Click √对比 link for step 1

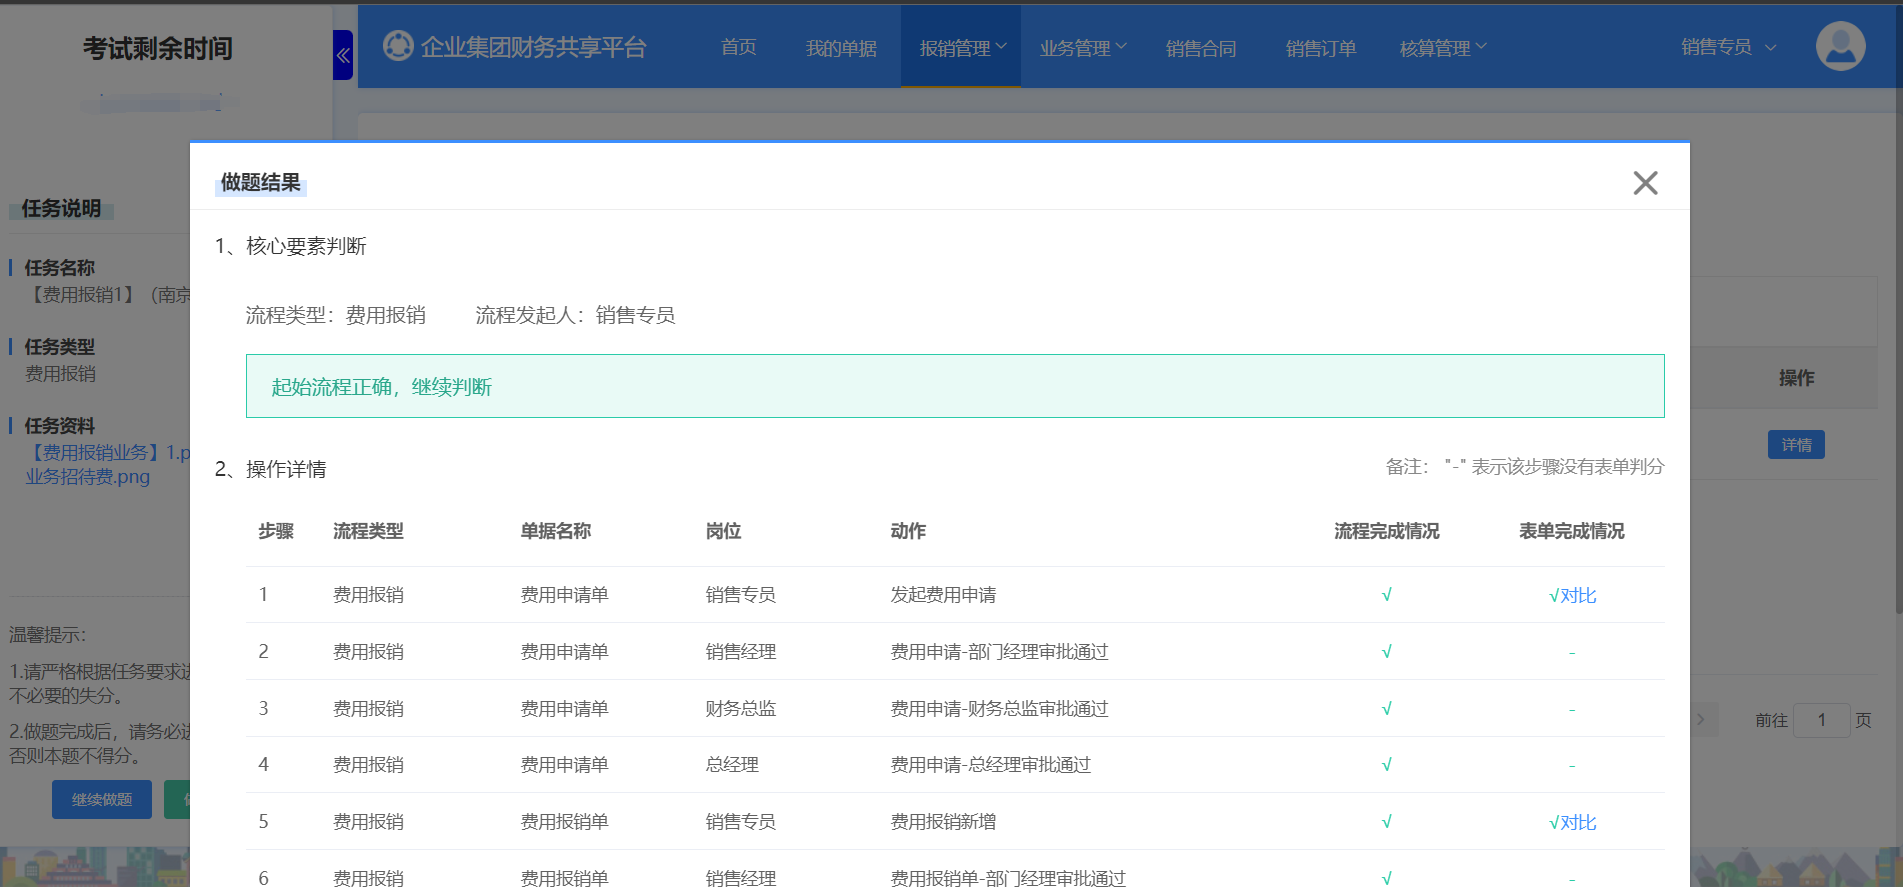coord(1572,596)
